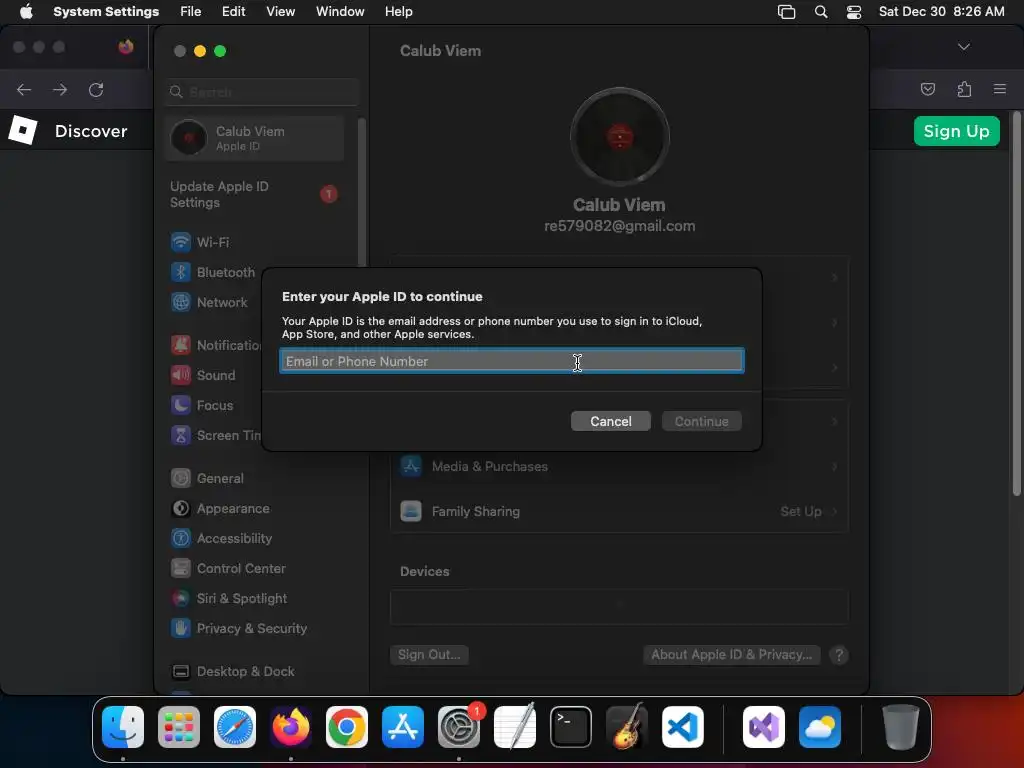This screenshot has width=1024, height=768.
Task: Open Privacy & Security settings
Action: [251, 628]
